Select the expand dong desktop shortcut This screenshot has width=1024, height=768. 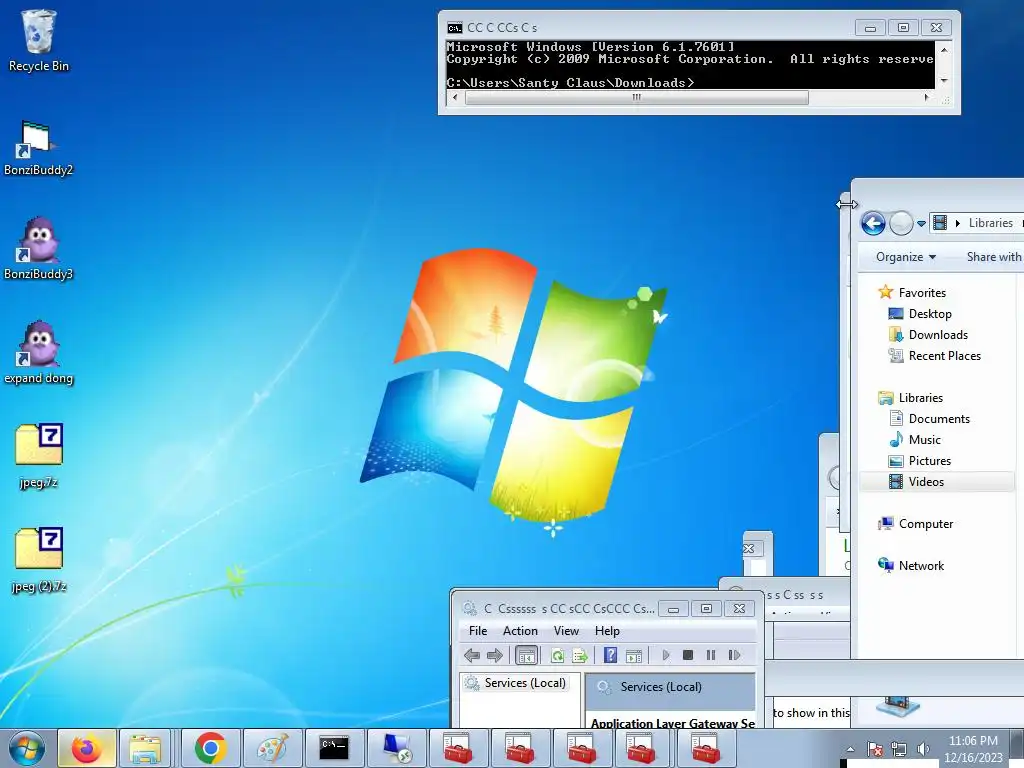[38, 353]
